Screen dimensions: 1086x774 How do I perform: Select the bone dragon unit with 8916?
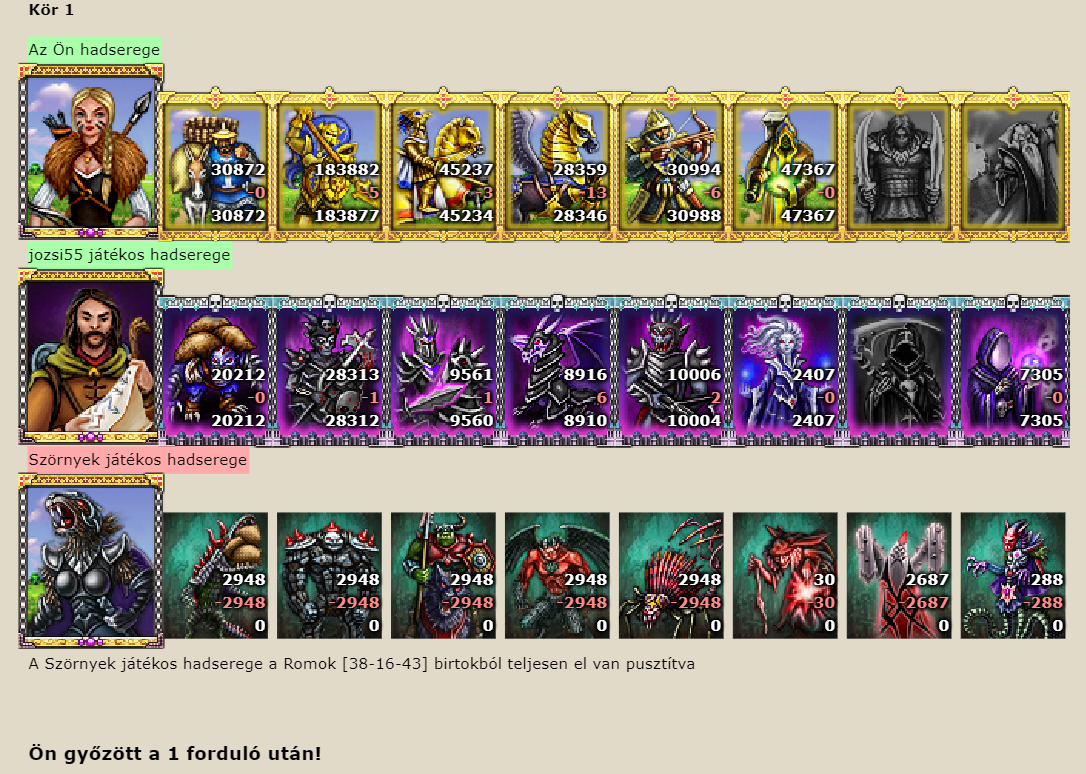pos(558,371)
